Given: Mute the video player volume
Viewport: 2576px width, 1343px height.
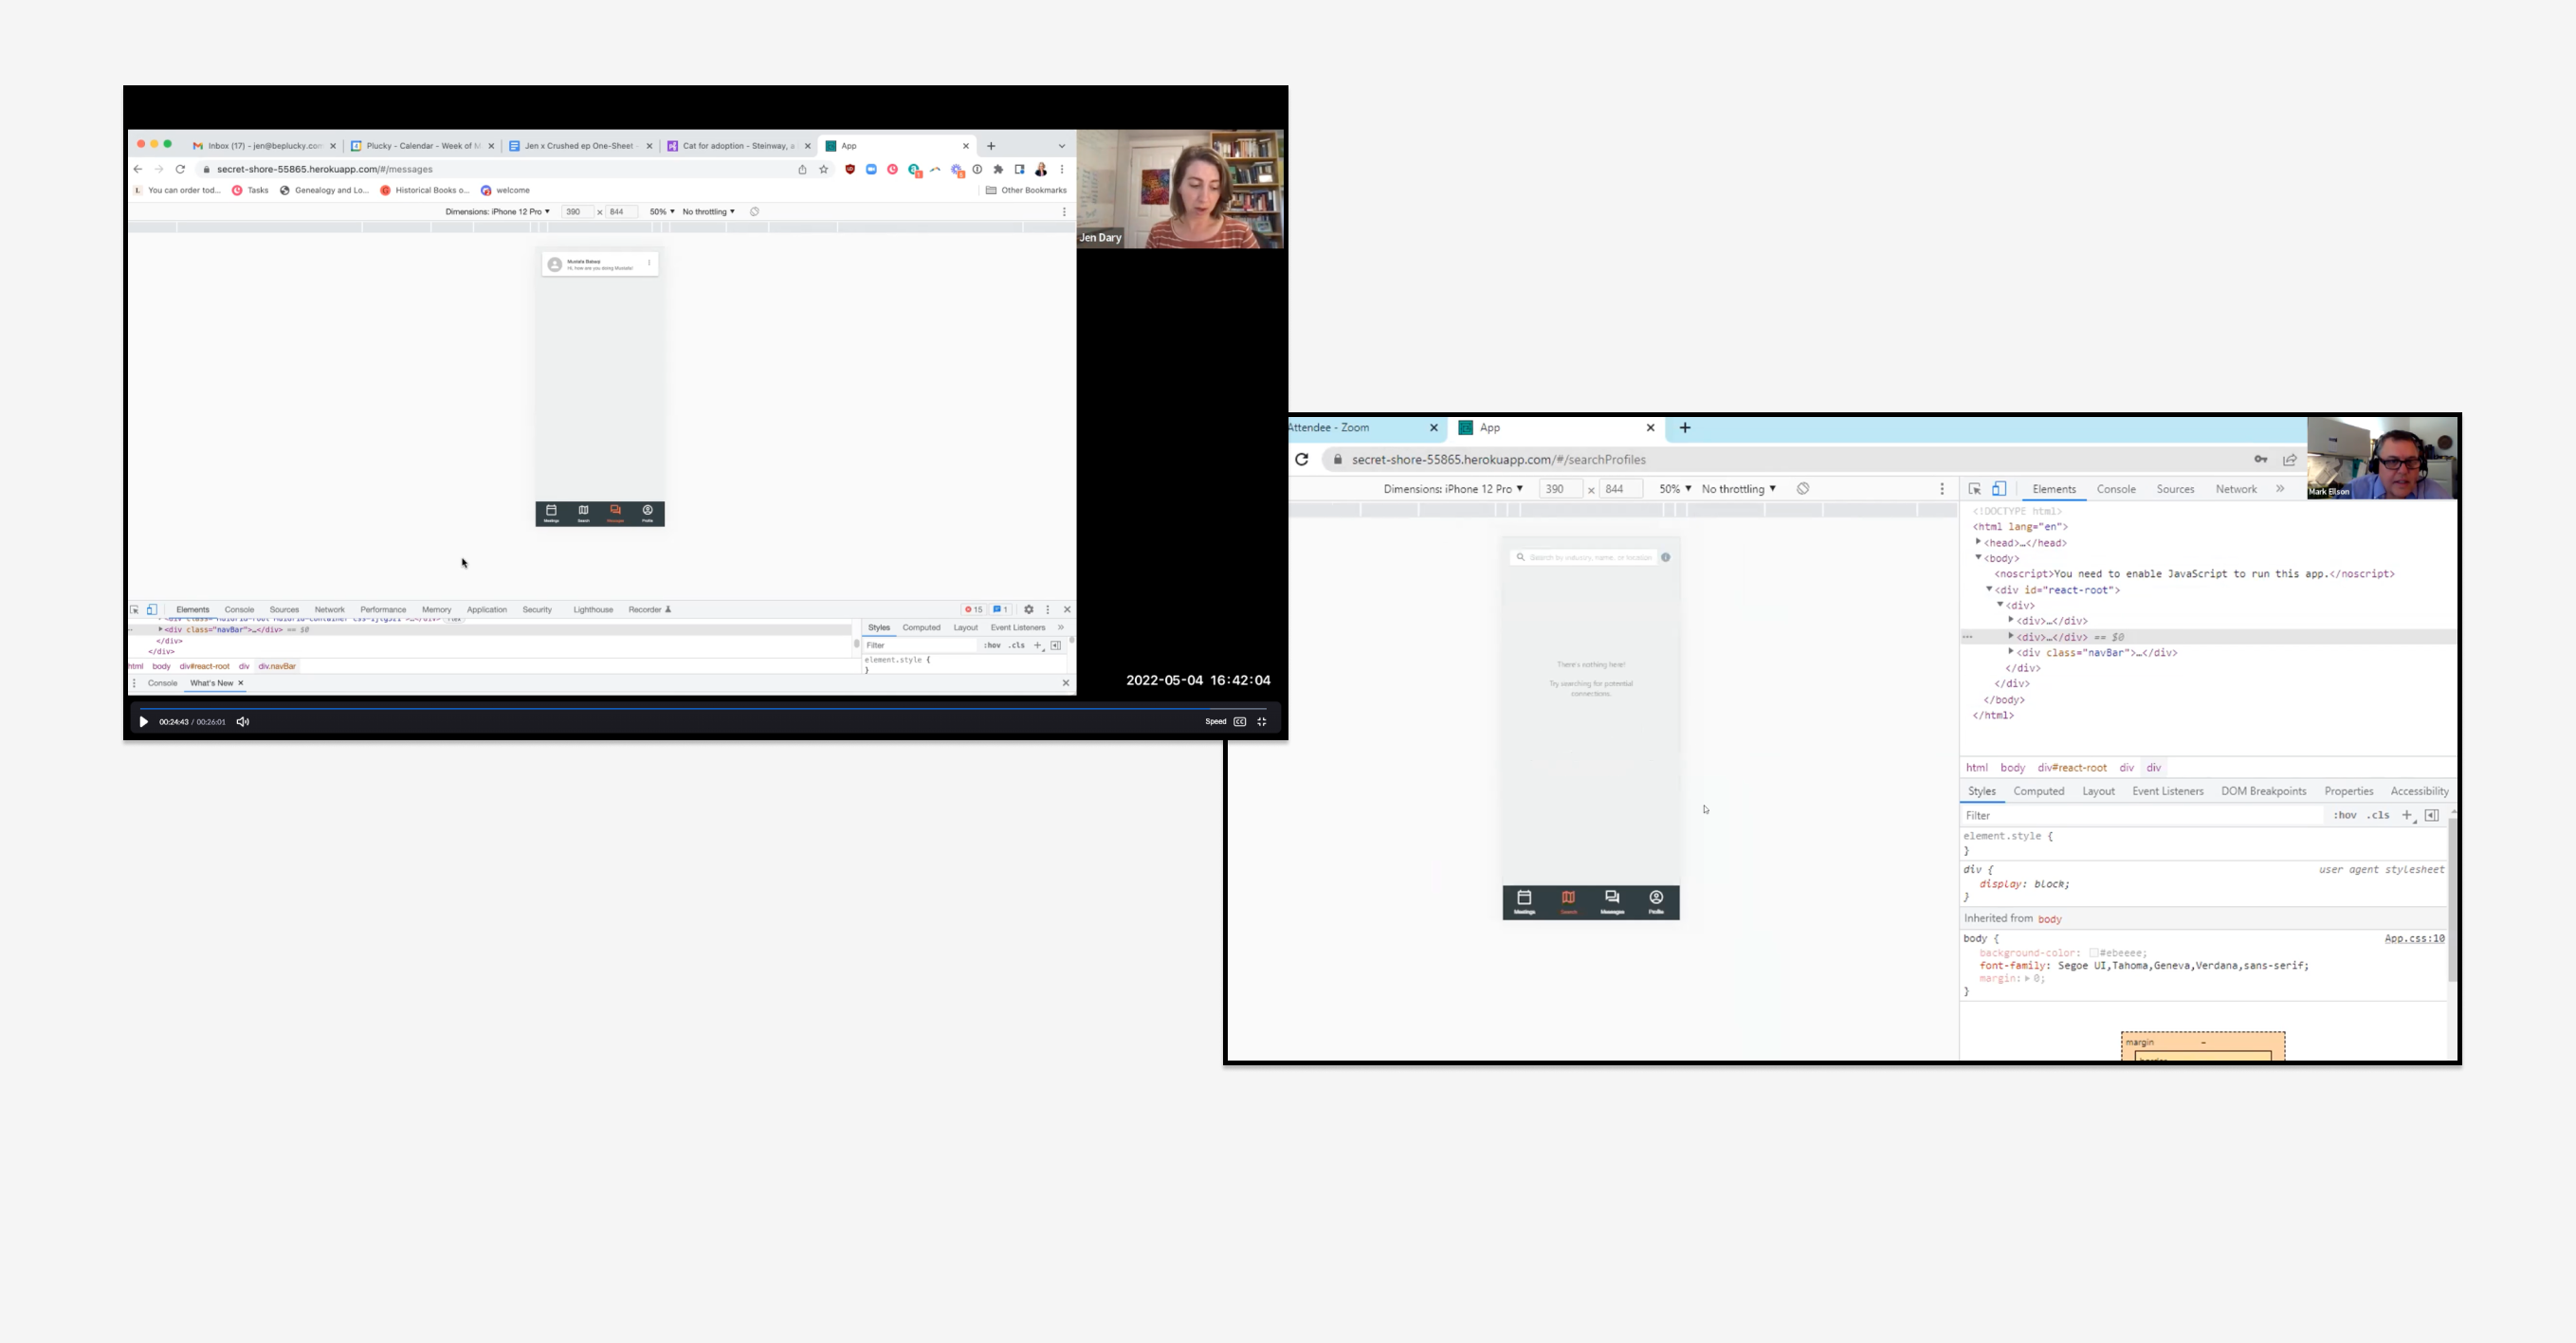Looking at the screenshot, I should pos(242,722).
